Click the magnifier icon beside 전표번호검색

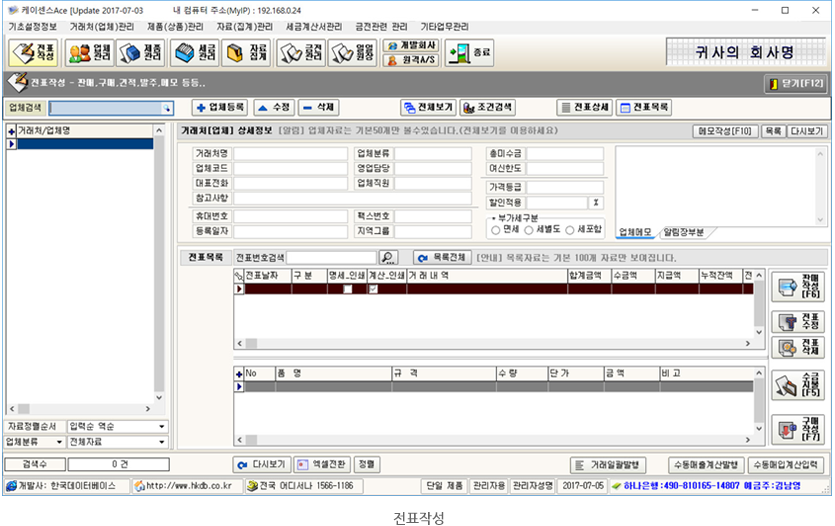(x=390, y=258)
